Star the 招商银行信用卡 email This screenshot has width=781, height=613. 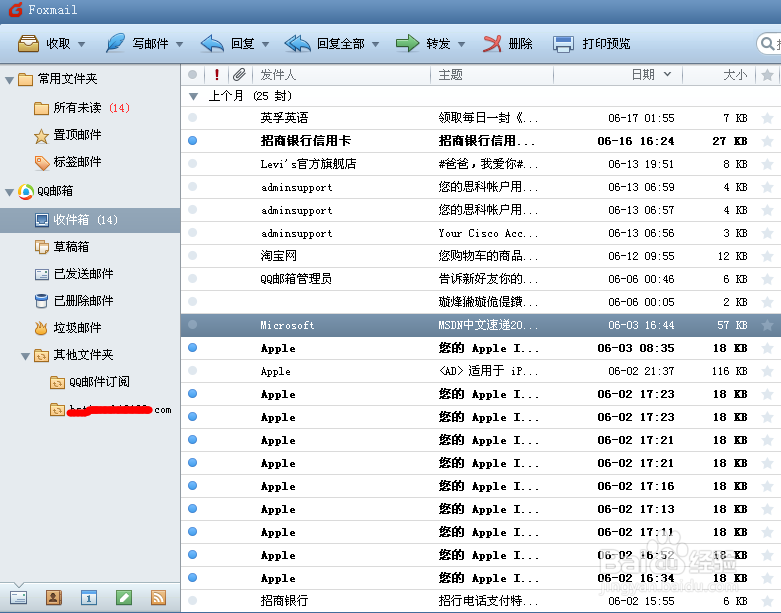[768, 141]
